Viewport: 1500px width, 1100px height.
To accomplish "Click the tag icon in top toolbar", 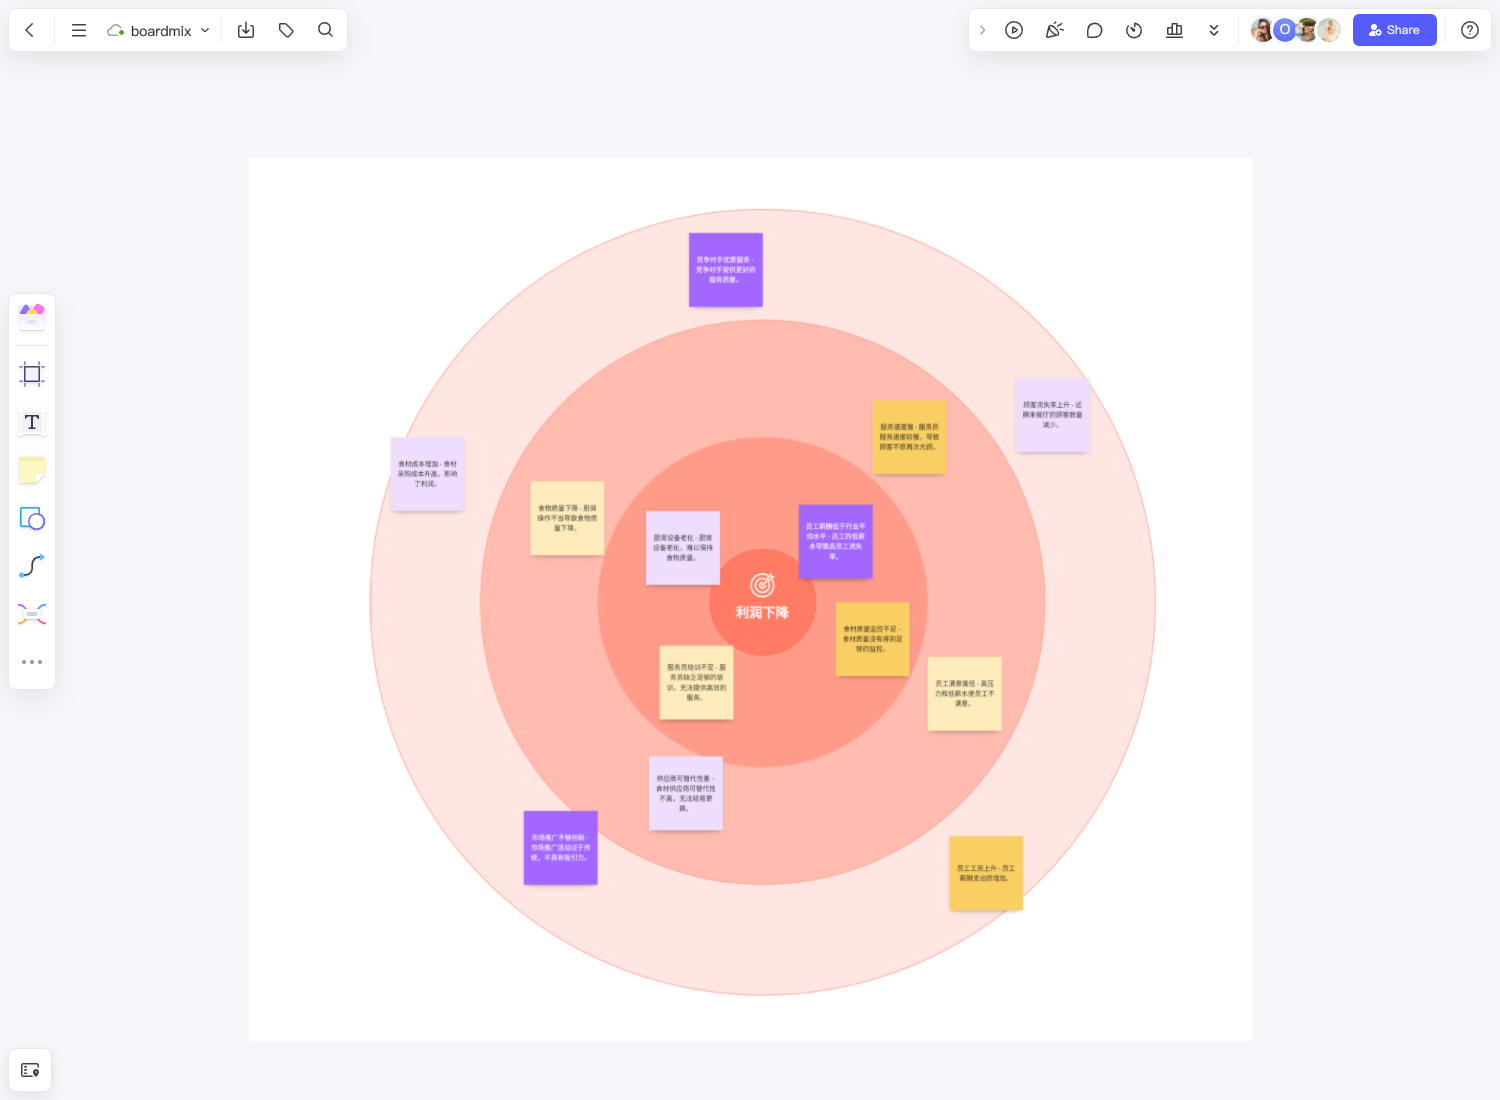I will pyautogui.click(x=286, y=30).
